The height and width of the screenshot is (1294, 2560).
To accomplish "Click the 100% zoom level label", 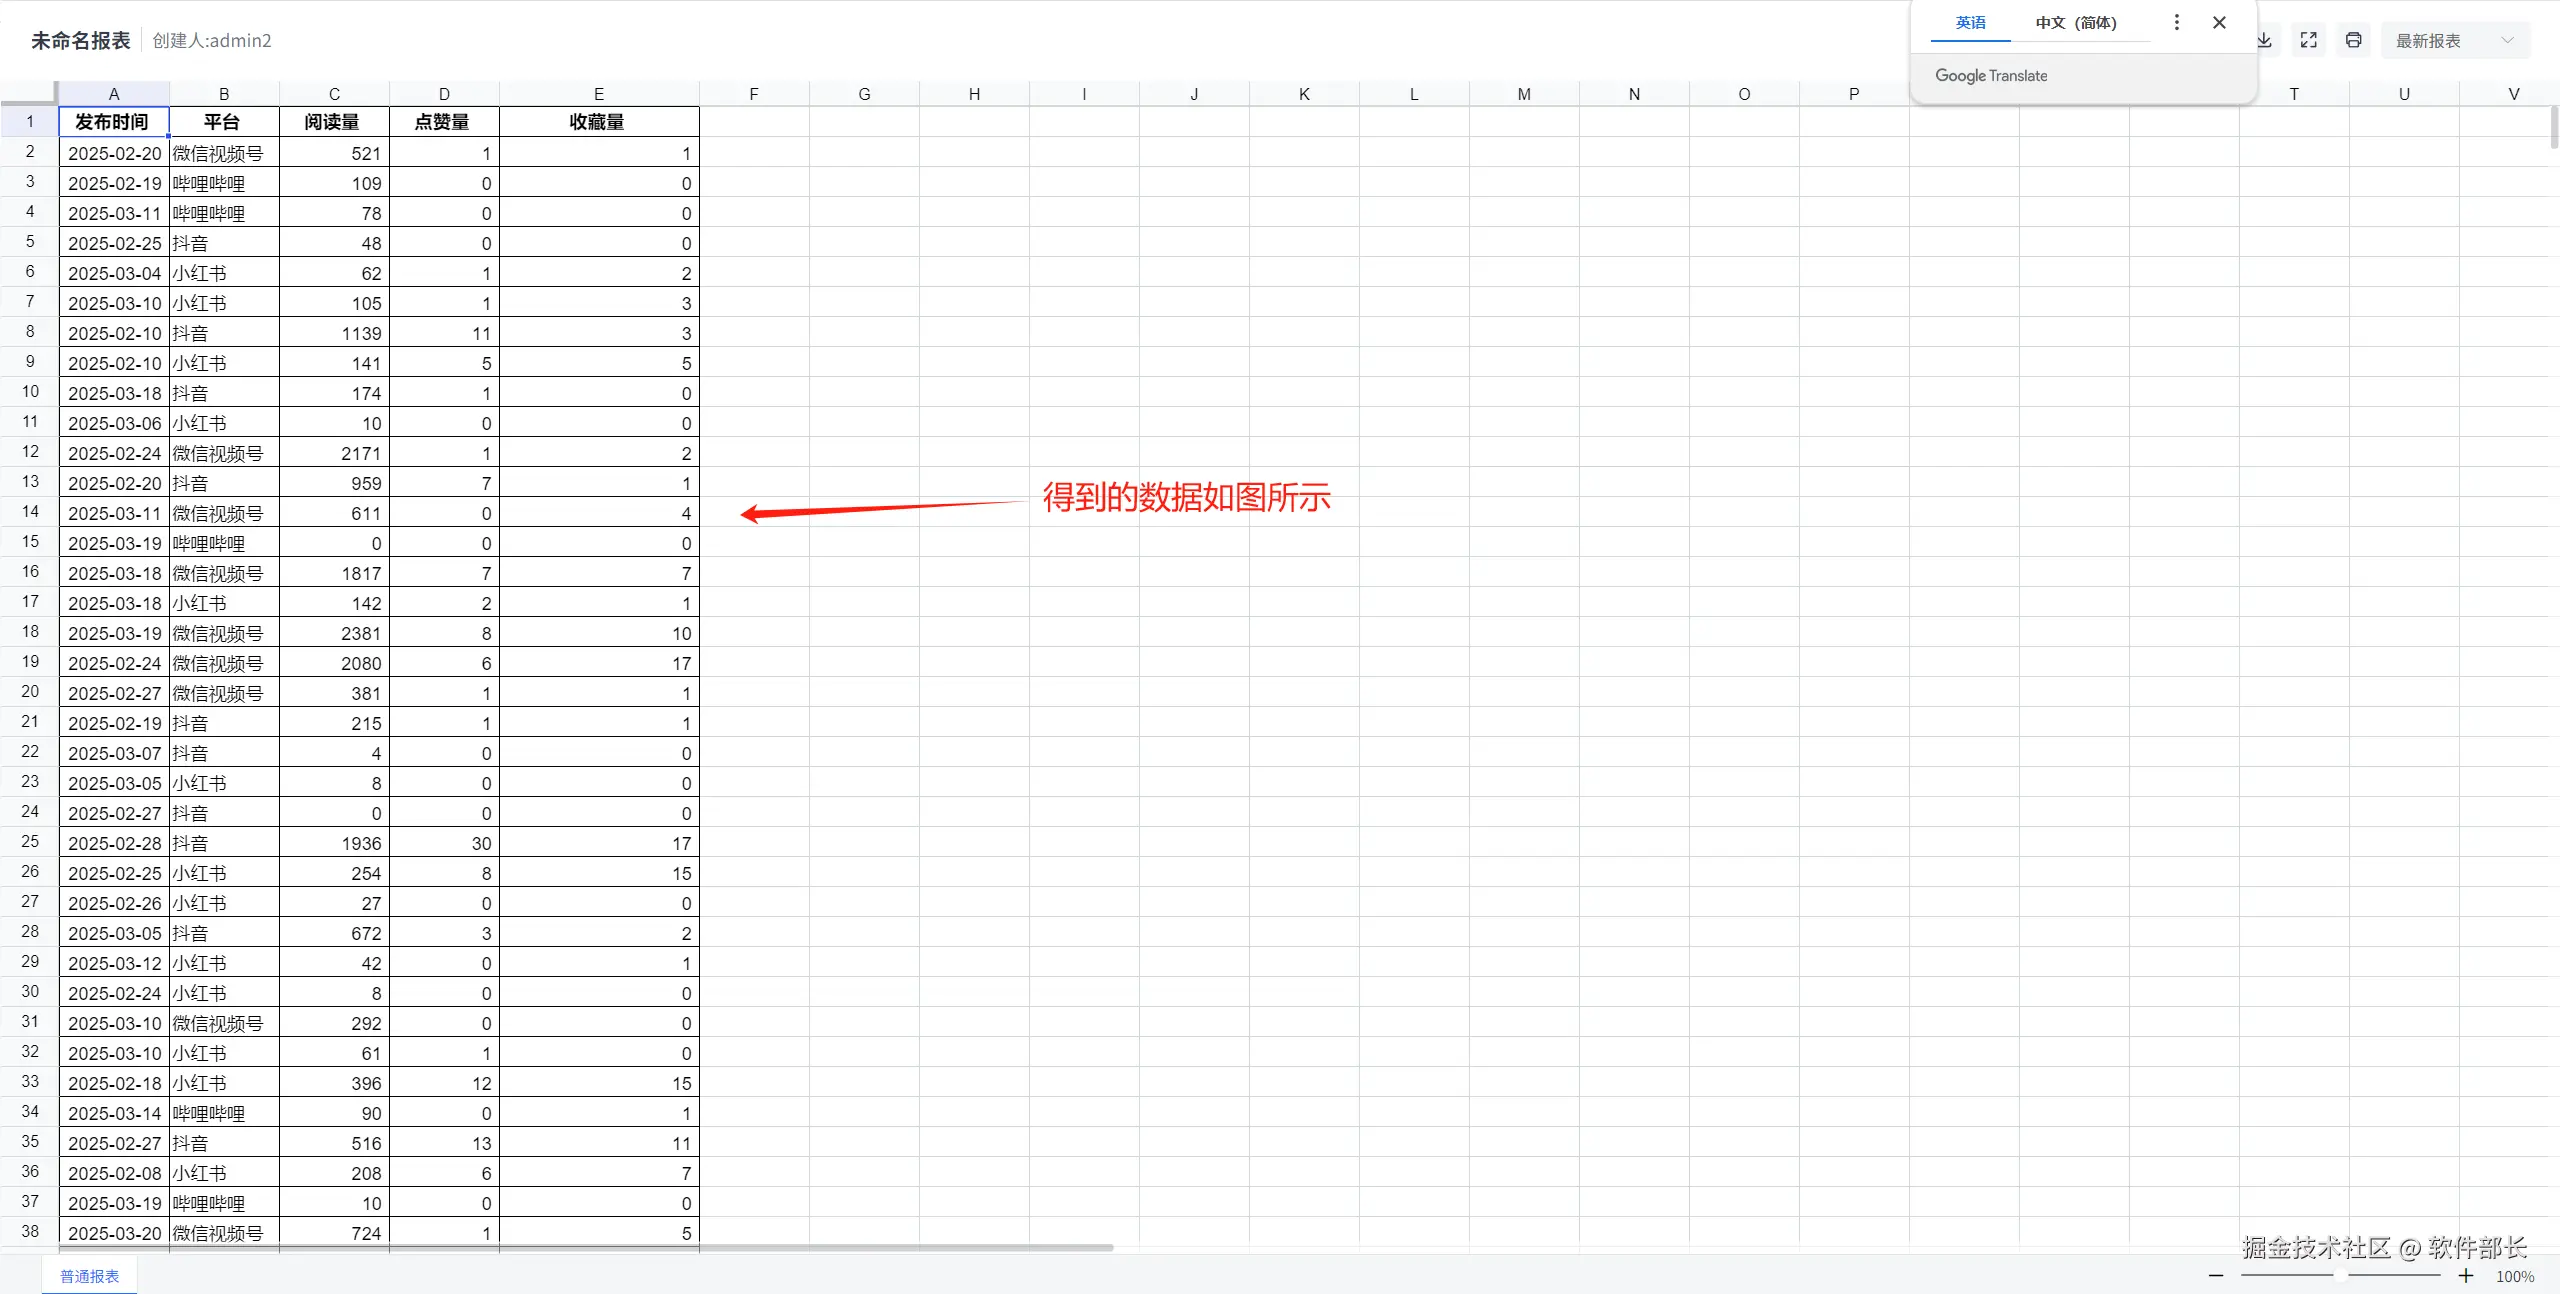I will [2514, 1276].
